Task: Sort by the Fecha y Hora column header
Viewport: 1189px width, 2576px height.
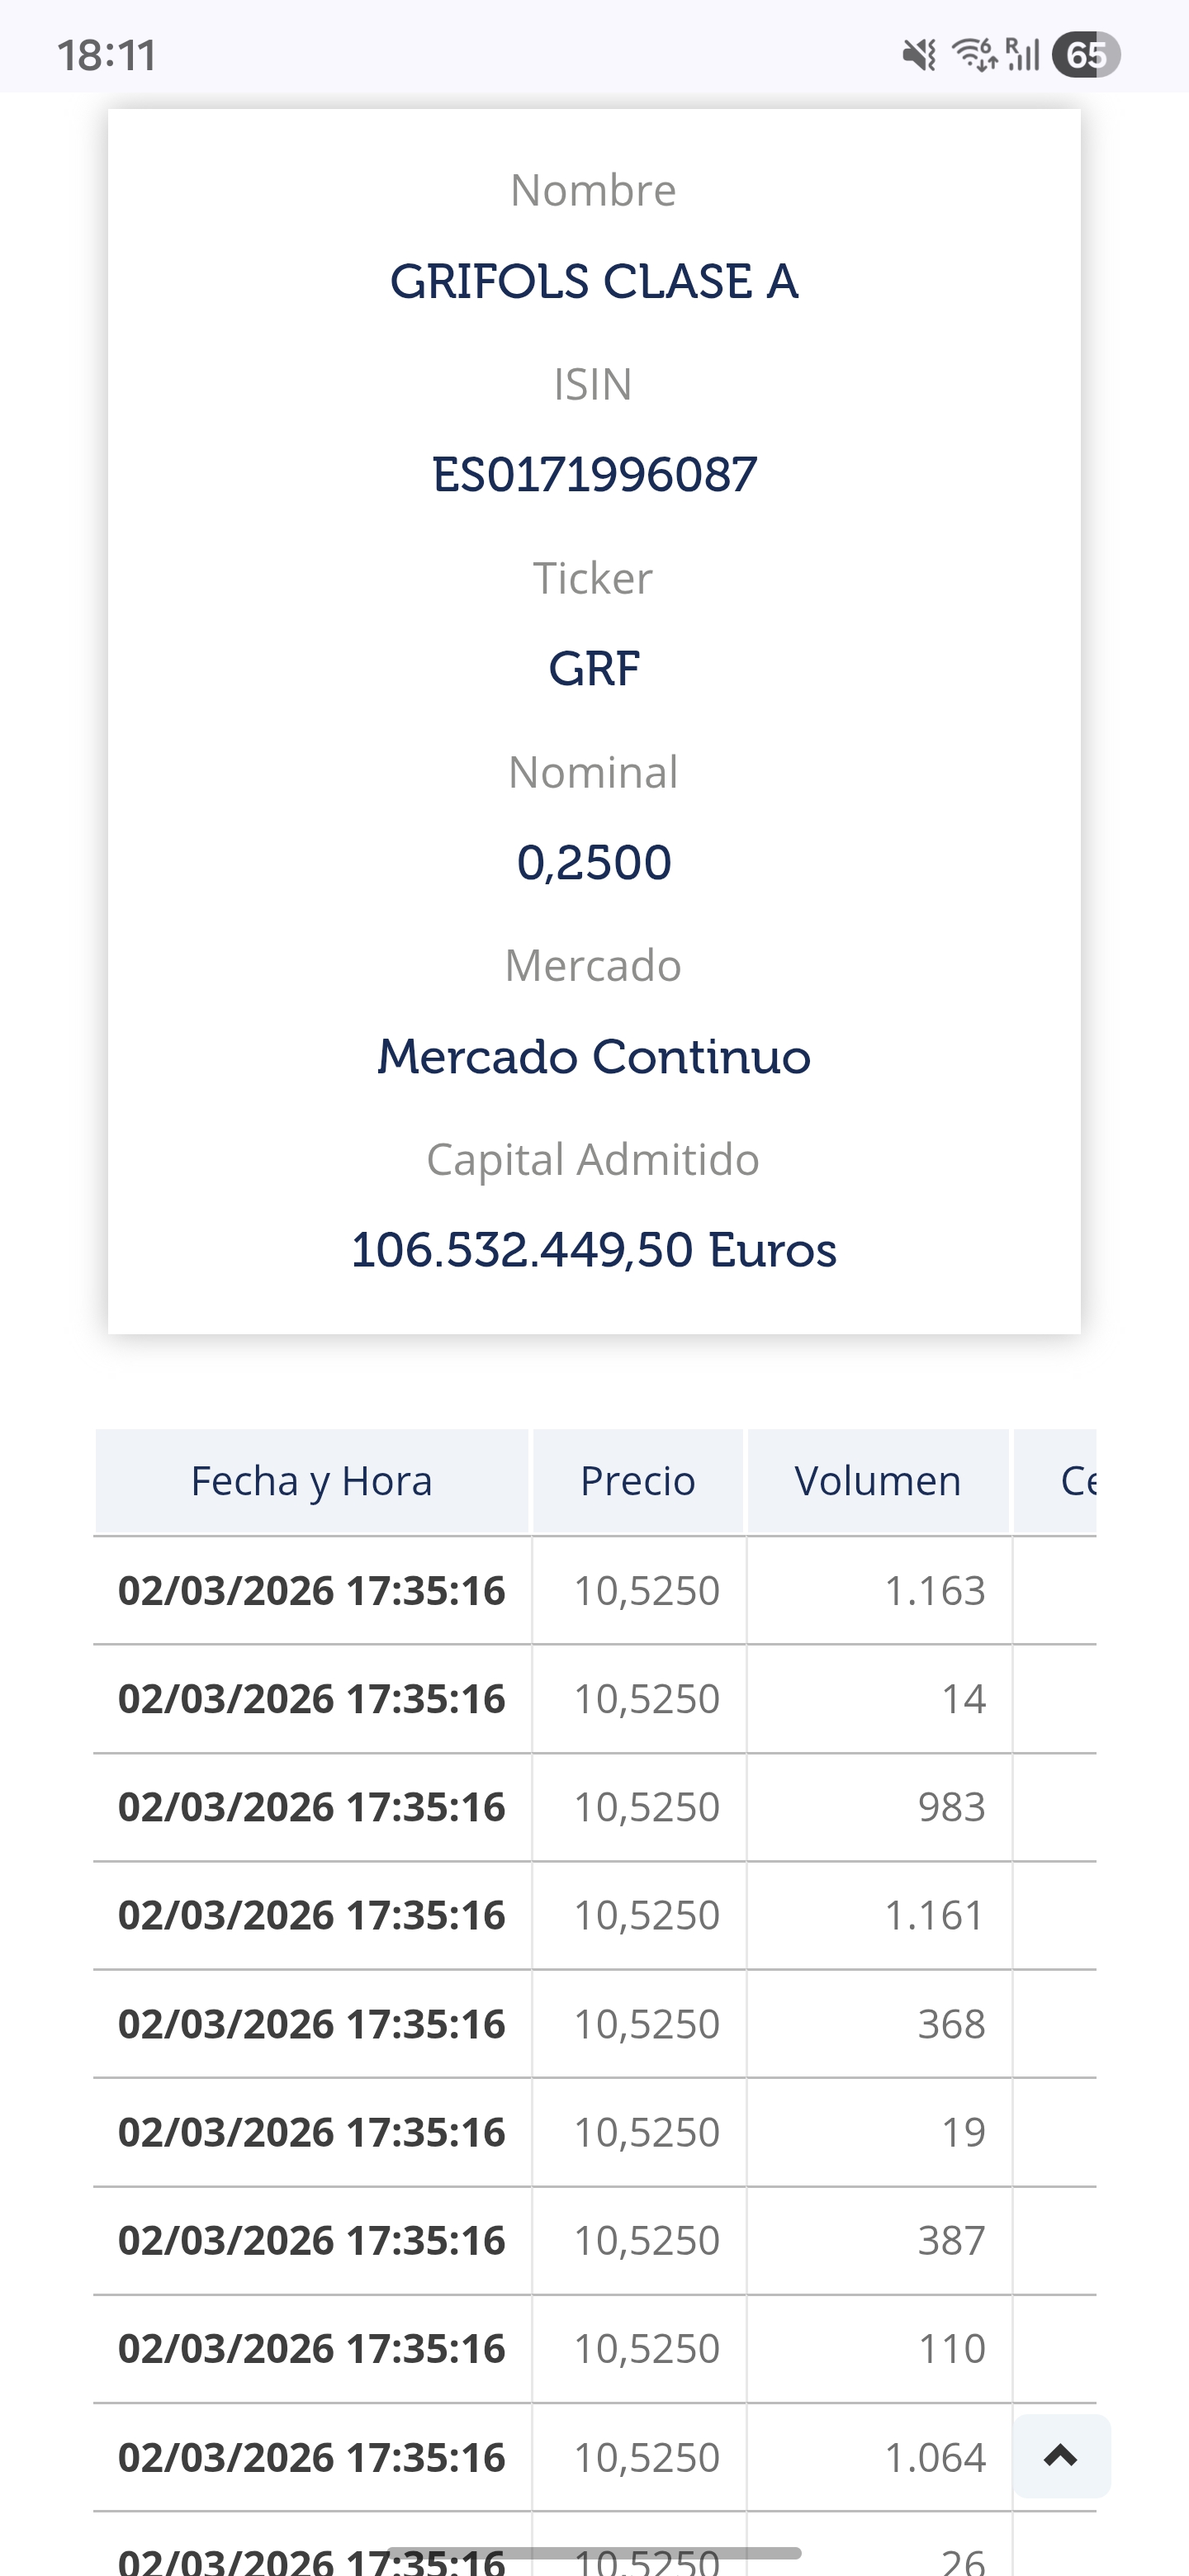Action: tap(312, 1481)
